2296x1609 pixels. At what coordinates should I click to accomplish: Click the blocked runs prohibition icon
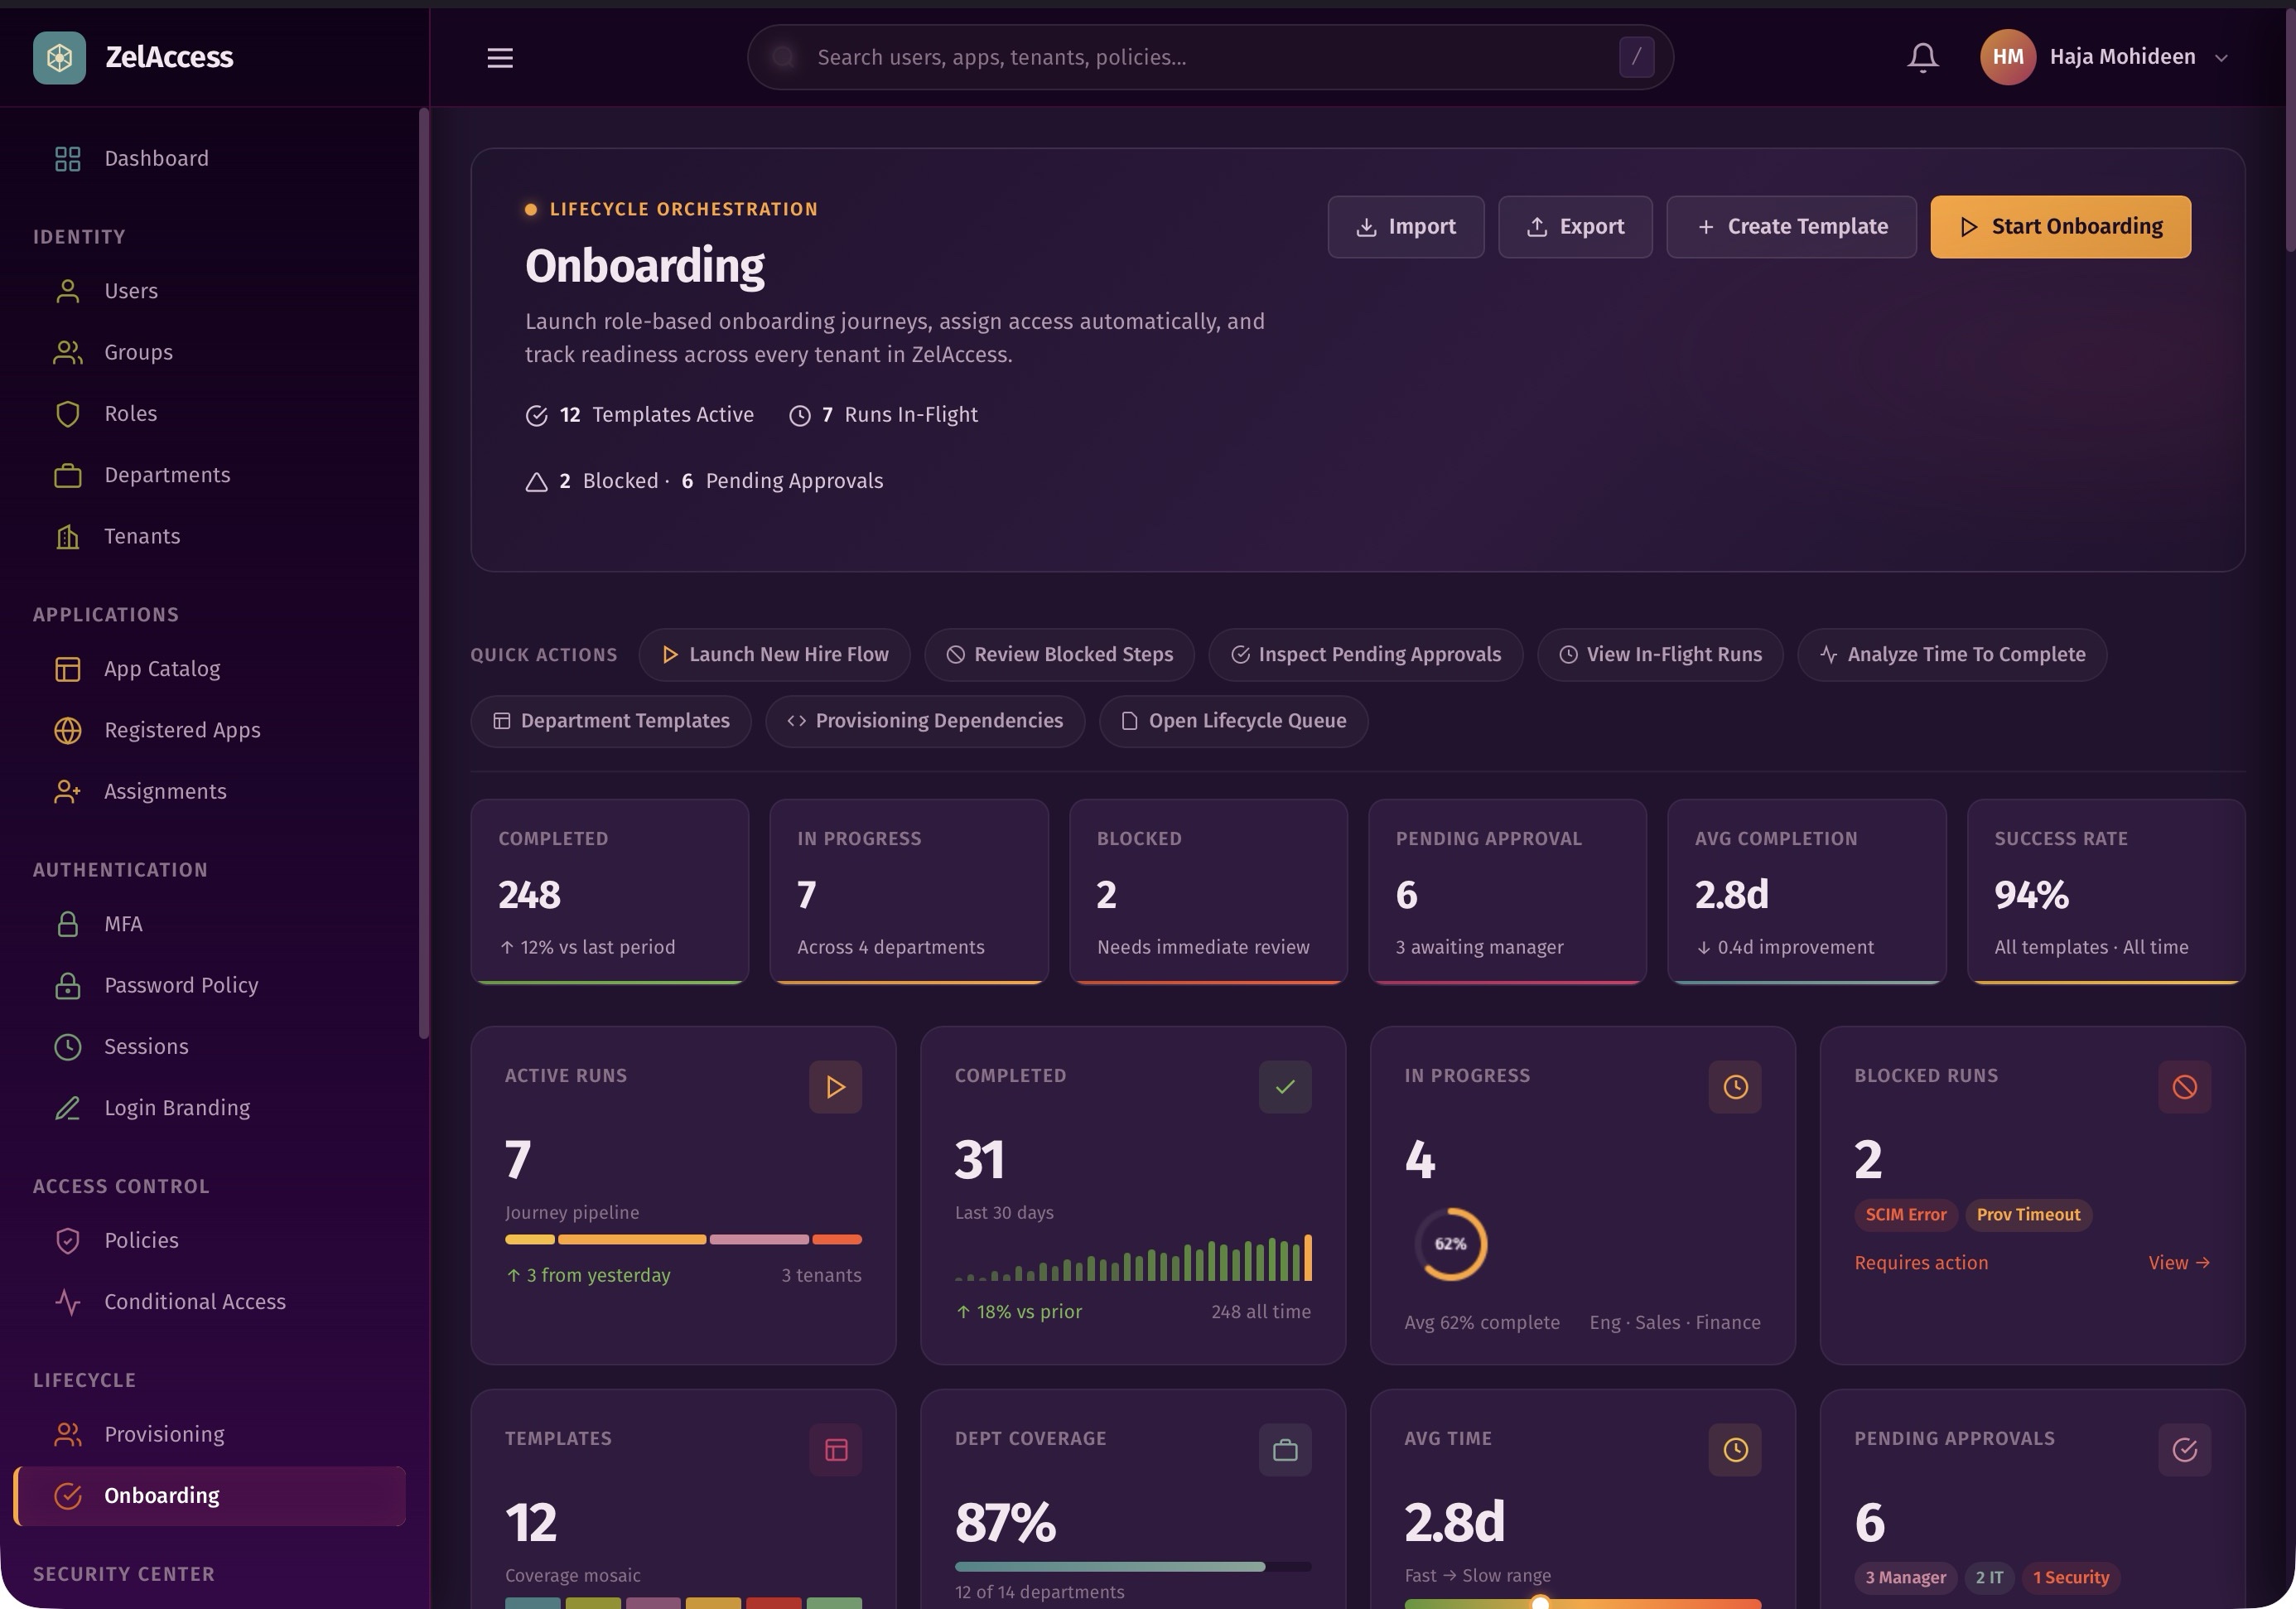tap(2184, 1086)
